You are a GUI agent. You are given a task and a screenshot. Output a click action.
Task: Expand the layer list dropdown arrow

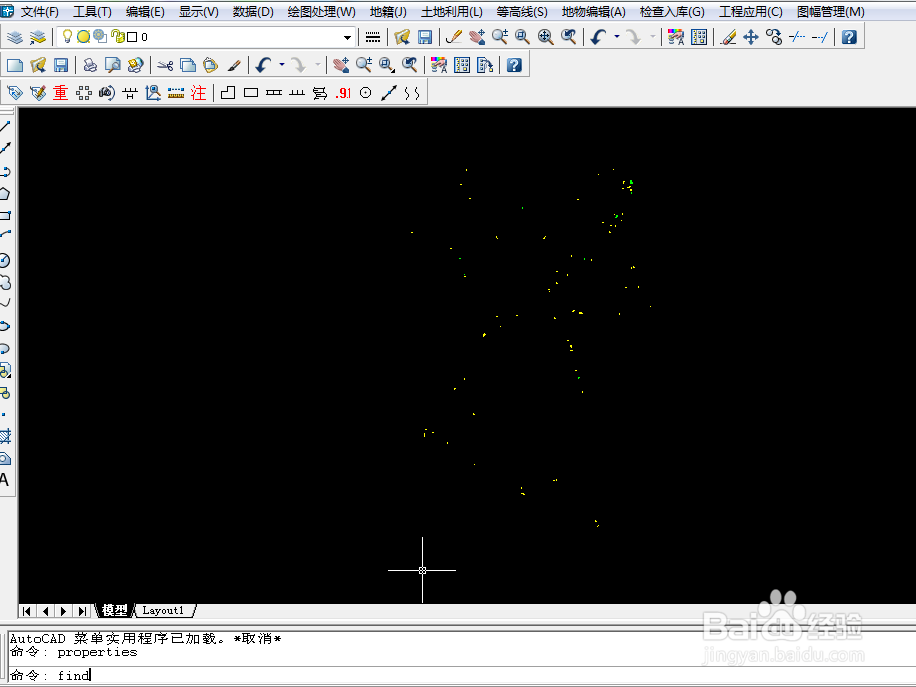click(x=347, y=37)
